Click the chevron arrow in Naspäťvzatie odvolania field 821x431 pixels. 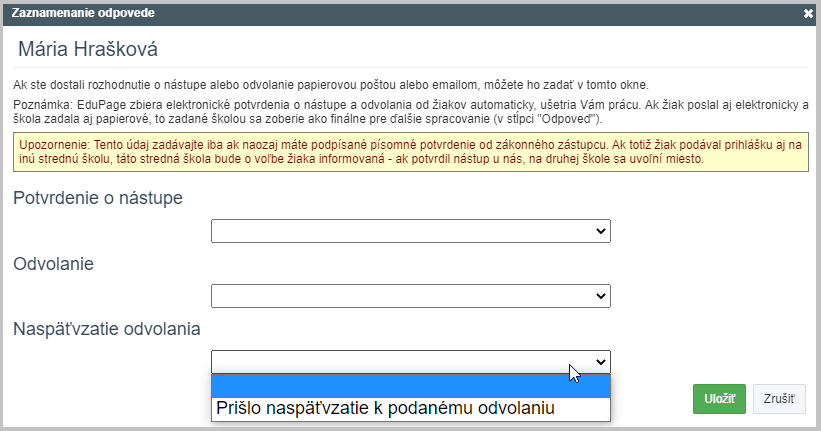coord(601,362)
